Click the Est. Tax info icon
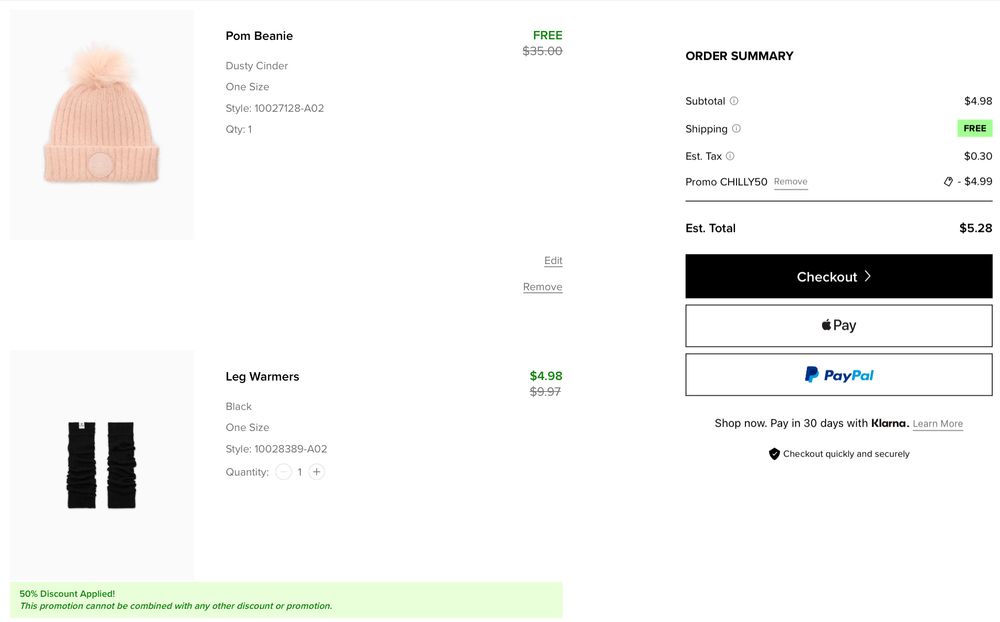Screen dimensions: 1000x622 pyautogui.click(x=730, y=156)
